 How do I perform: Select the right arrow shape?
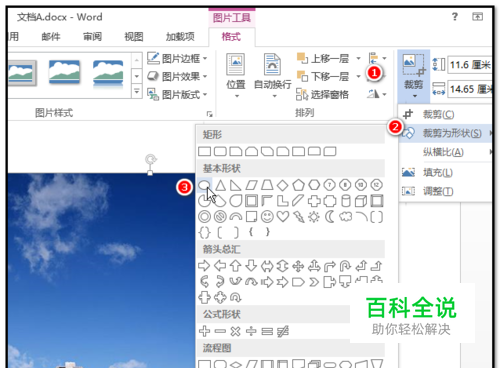coord(204,266)
